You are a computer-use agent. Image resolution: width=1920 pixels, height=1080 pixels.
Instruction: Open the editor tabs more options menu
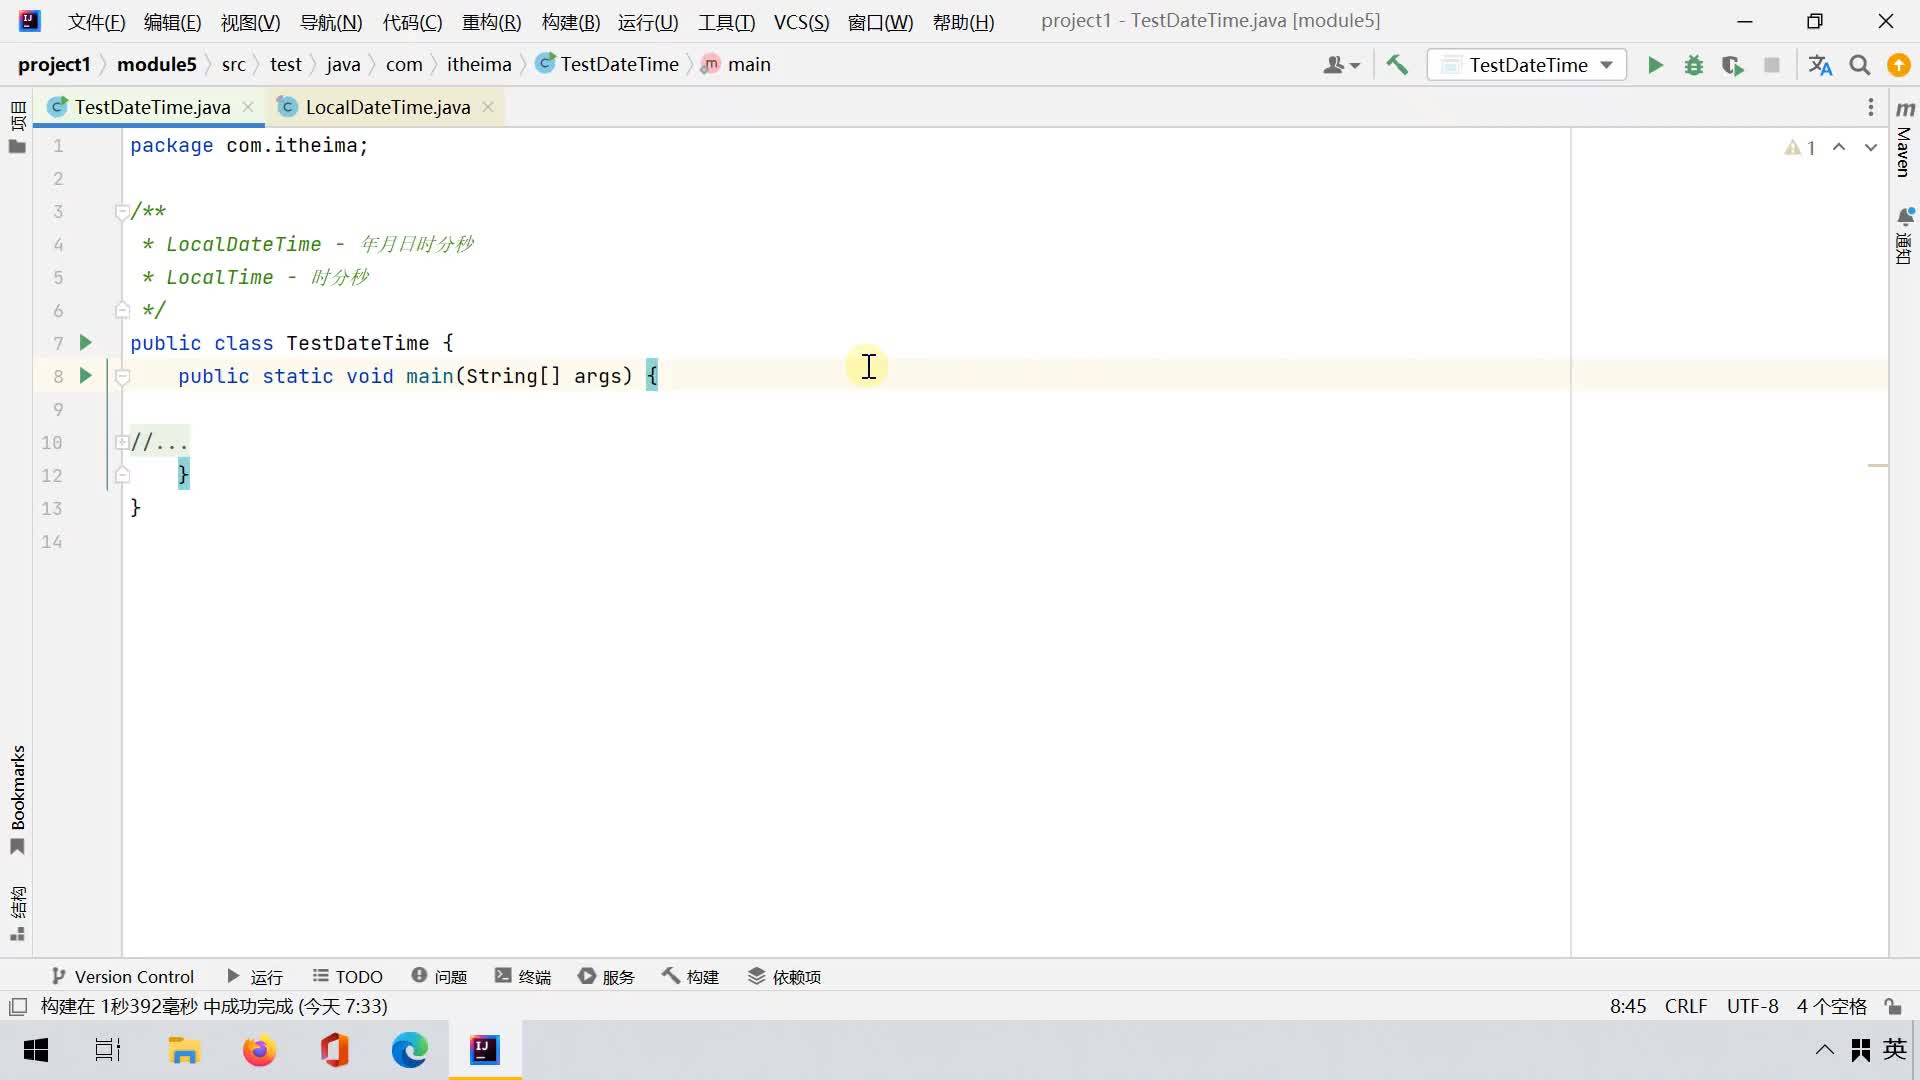coord(1871,107)
